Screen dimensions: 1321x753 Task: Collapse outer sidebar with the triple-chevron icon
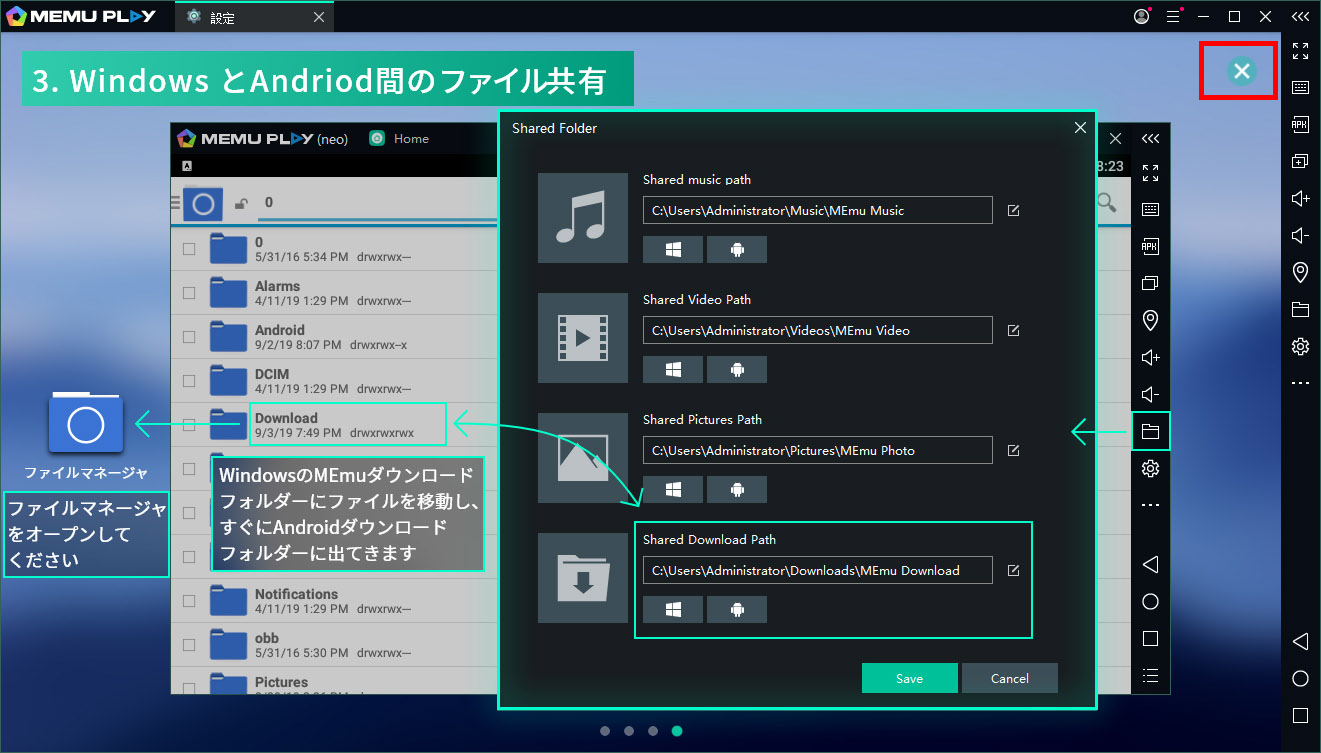(1300, 16)
